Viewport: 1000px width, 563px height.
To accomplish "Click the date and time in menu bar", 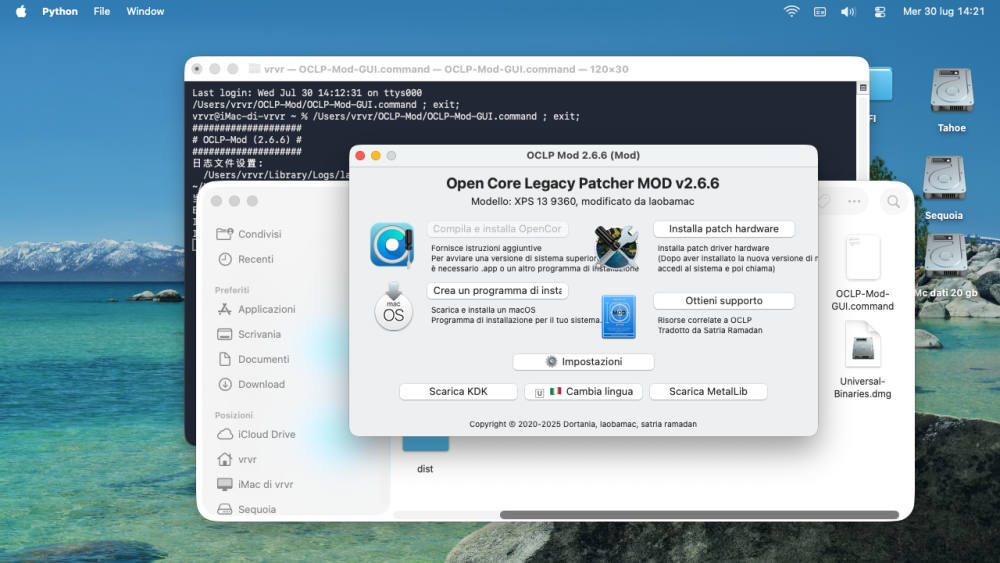I will (943, 11).
